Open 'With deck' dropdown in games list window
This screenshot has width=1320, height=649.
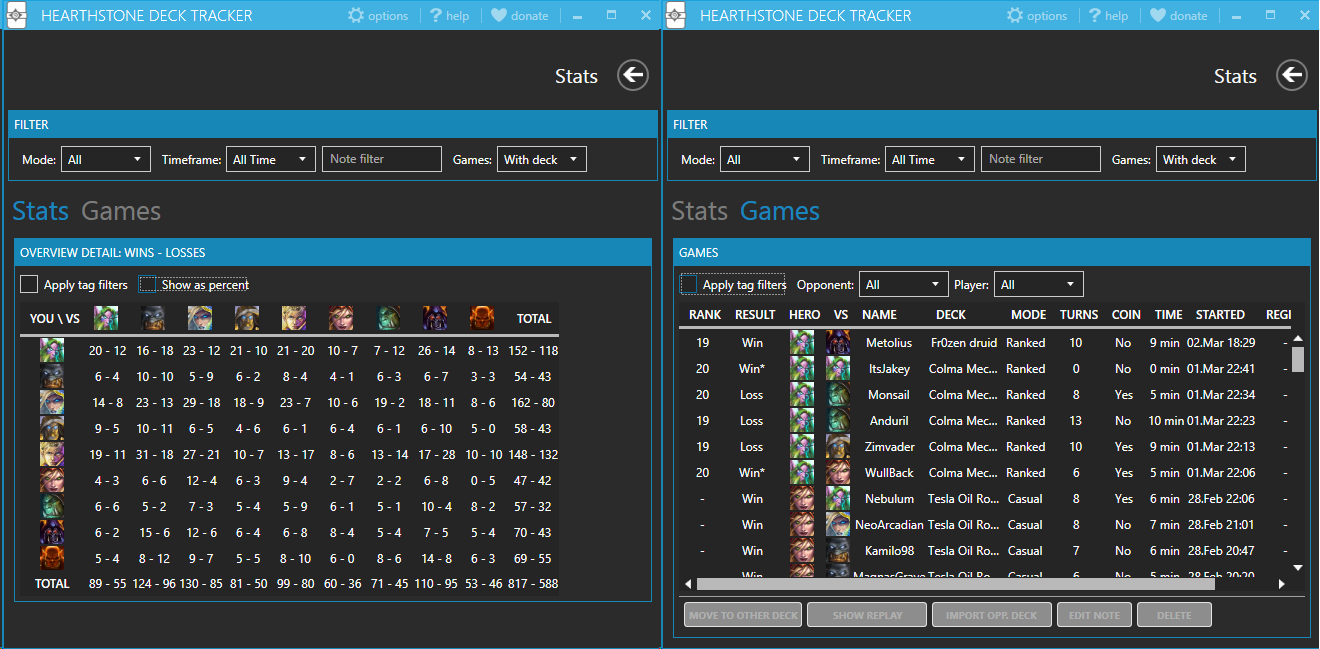[x=1201, y=159]
